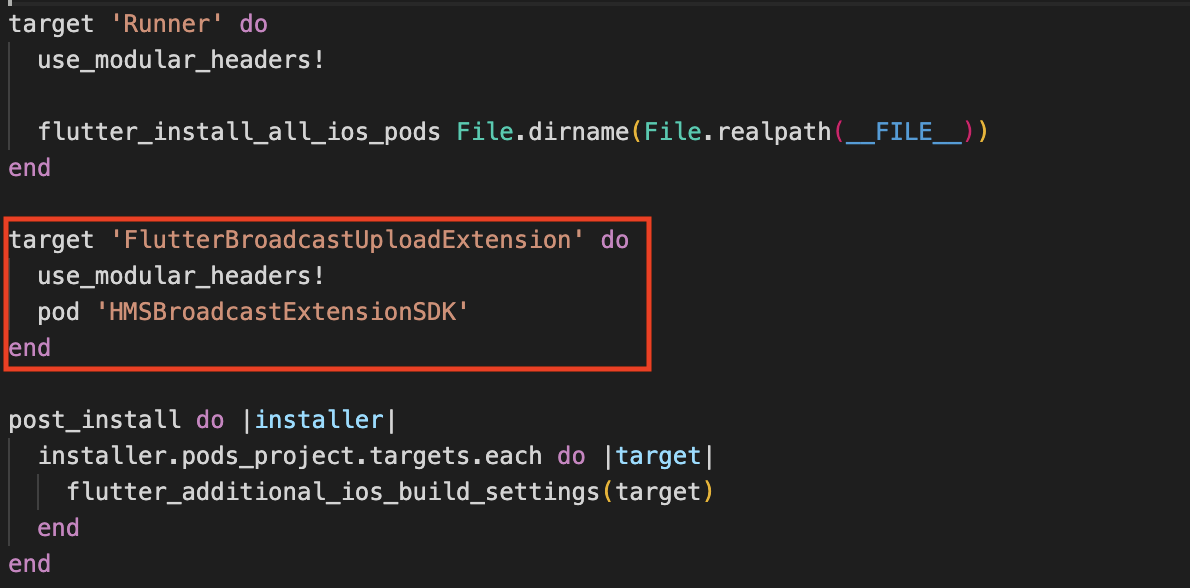Click the 'HMSBroadcastExtensionSDK' pod name
This screenshot has height=588, width=1190.
282,312
